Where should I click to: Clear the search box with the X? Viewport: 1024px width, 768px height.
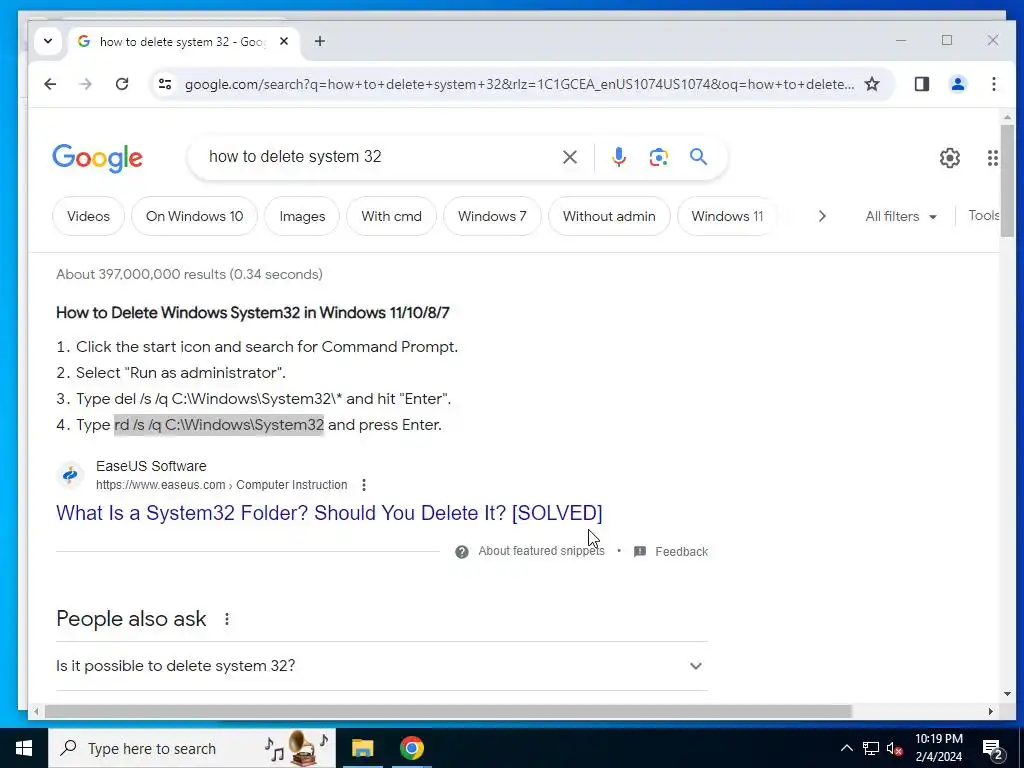click(569, 157)
